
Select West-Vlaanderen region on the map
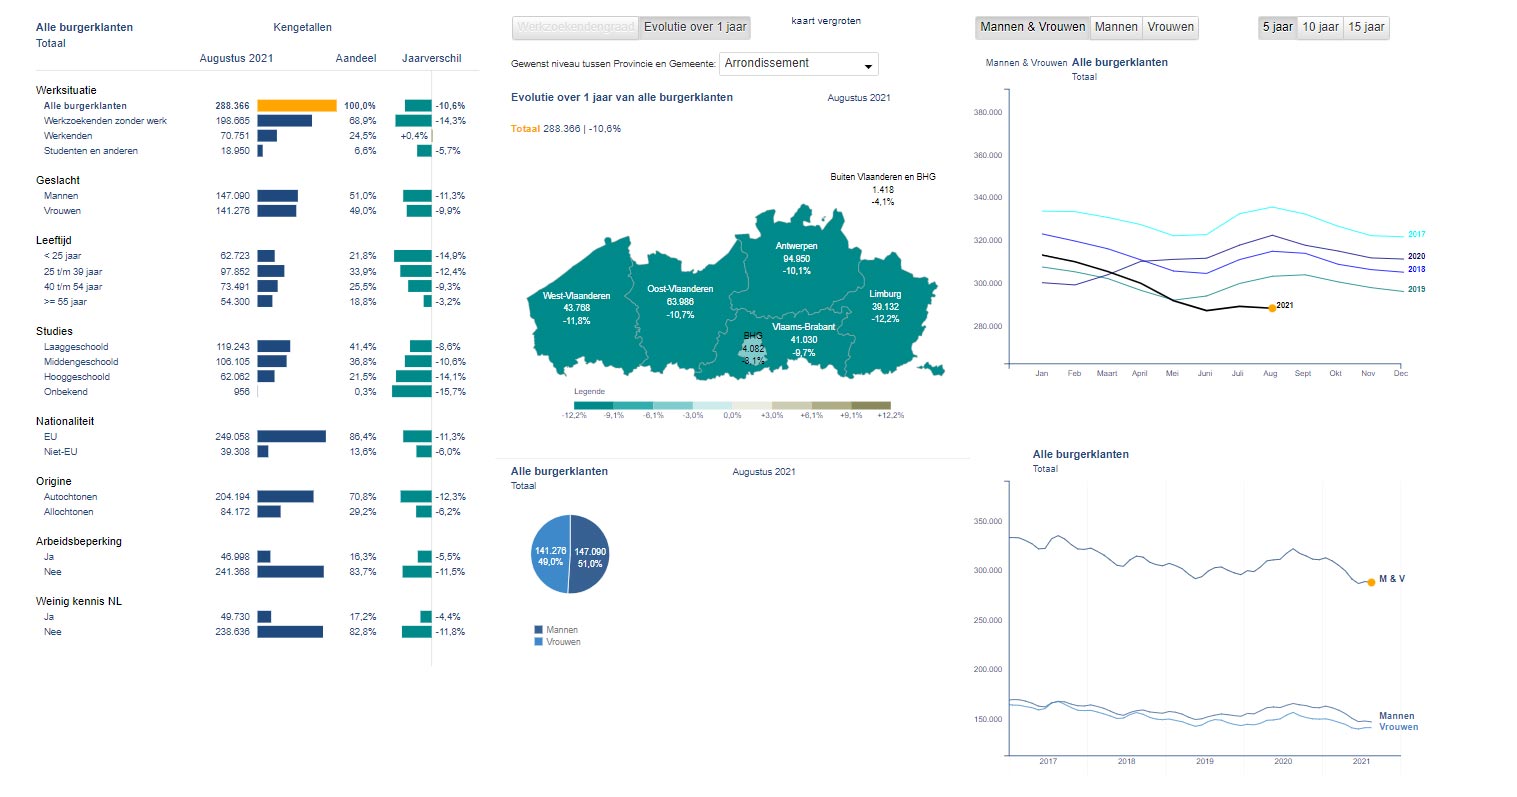[576, 308]
